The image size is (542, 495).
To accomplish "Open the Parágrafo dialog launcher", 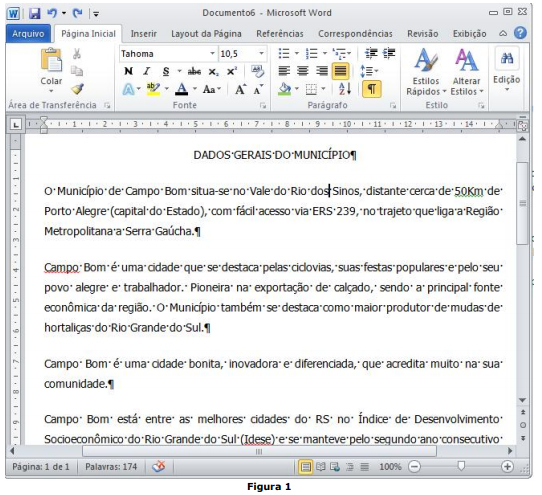I will (393, 106).
